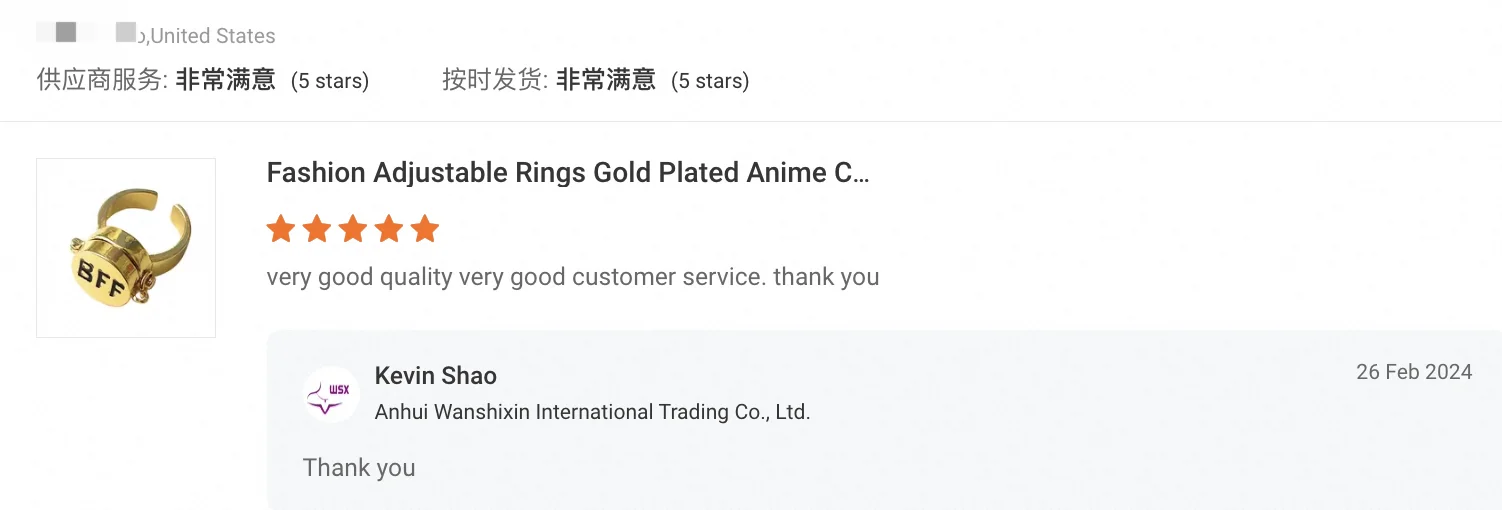
Task: Open the gold BFF ring thumbnail
Action: coord(126,248)
